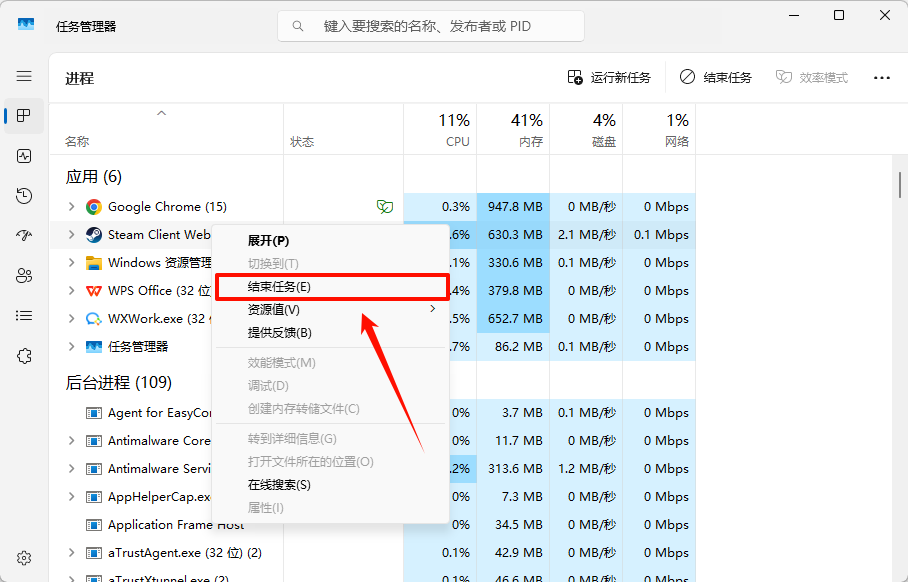The height and width of the screenshot is (582, 908).
Task: Open Services from the sidebar
Action: (22, 355)
